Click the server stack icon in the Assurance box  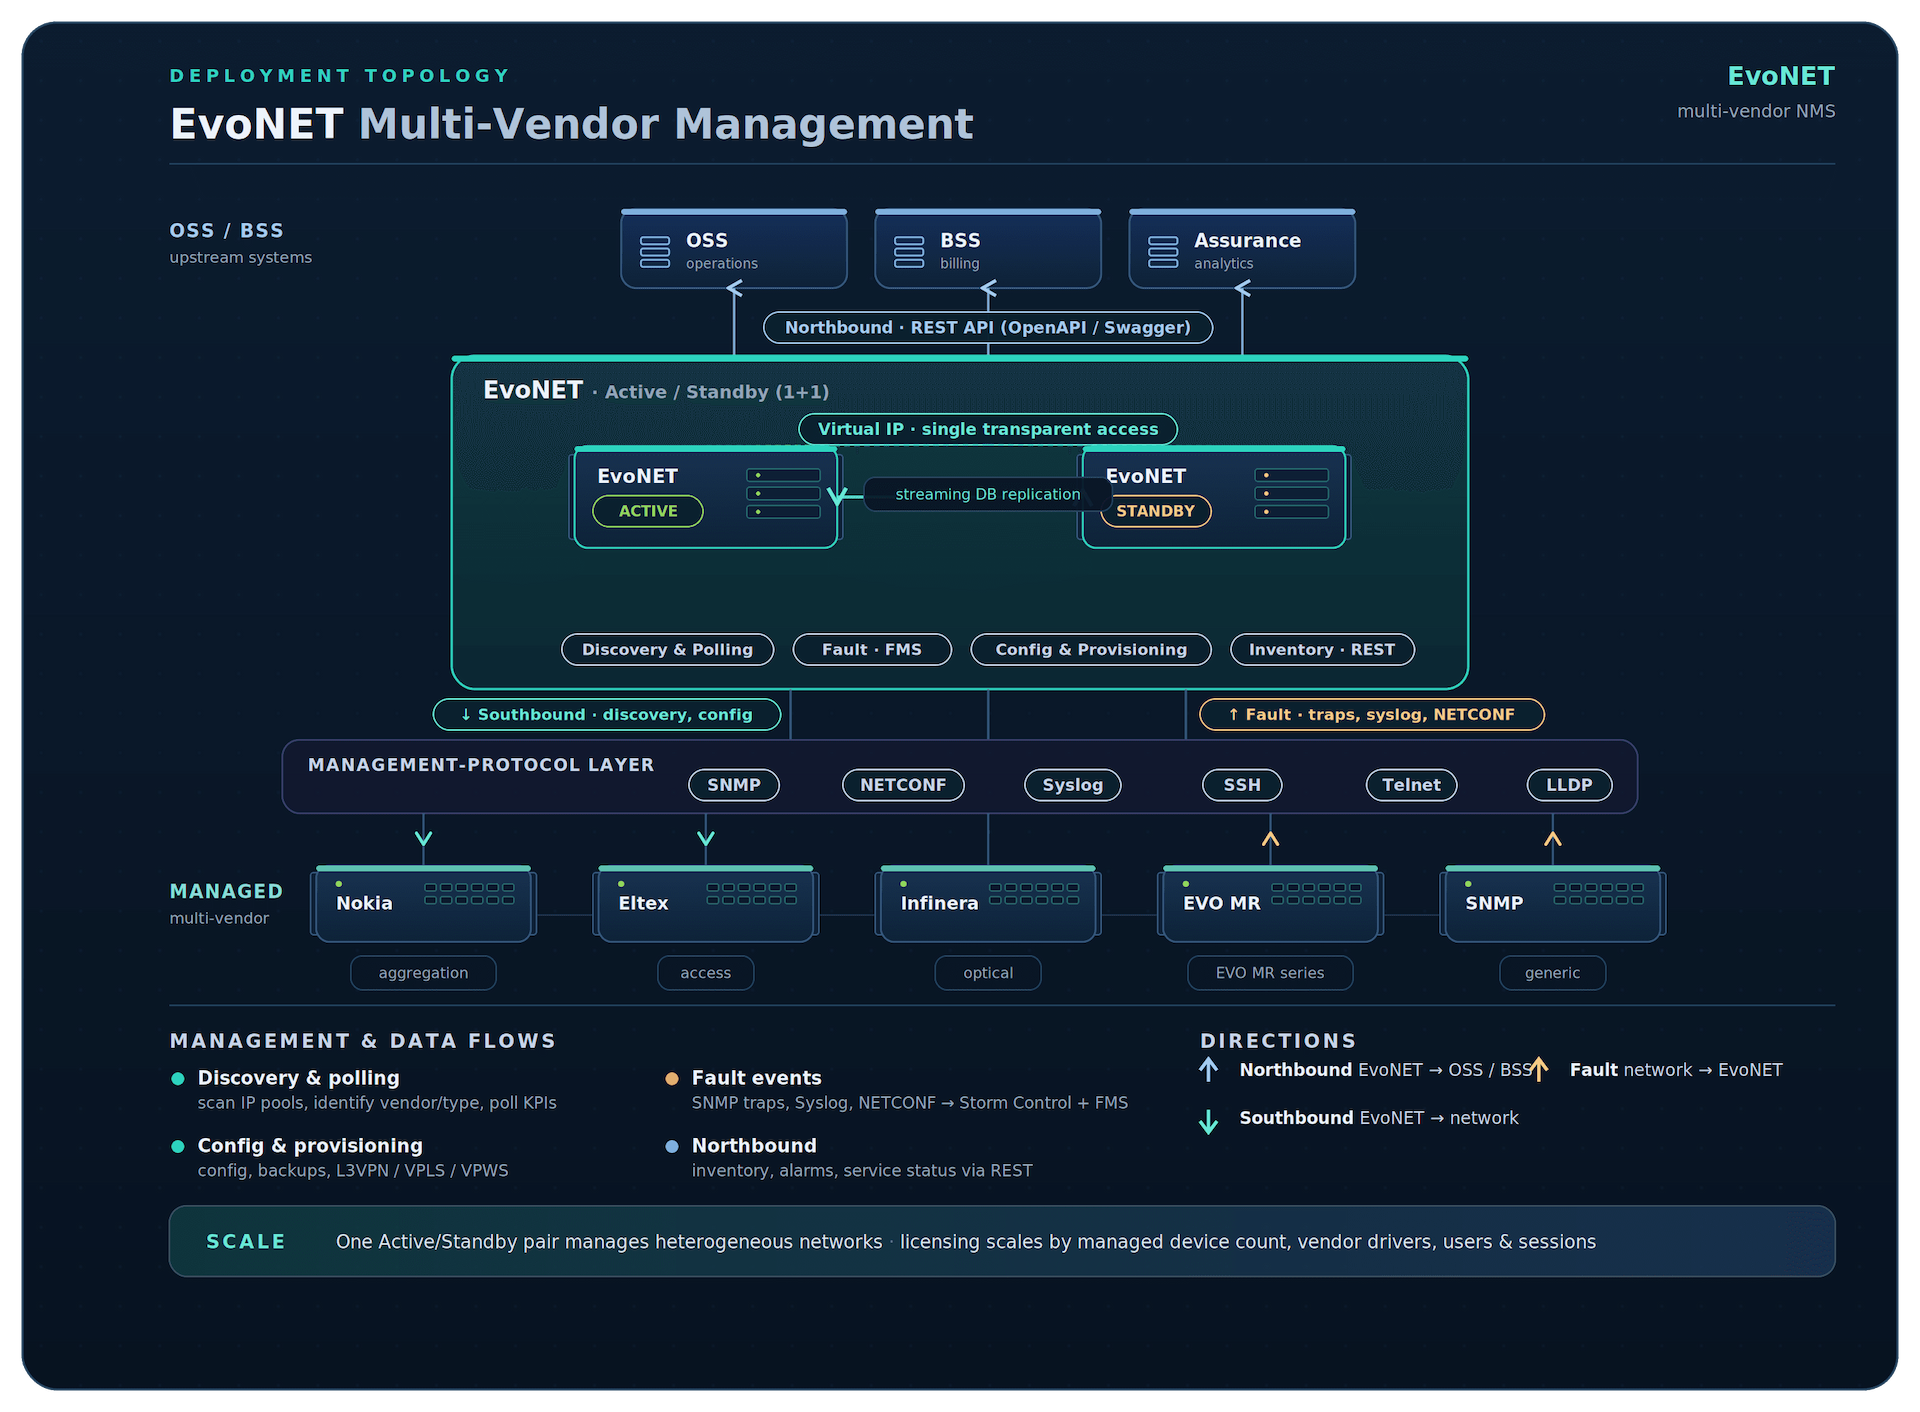point(1163,252)
